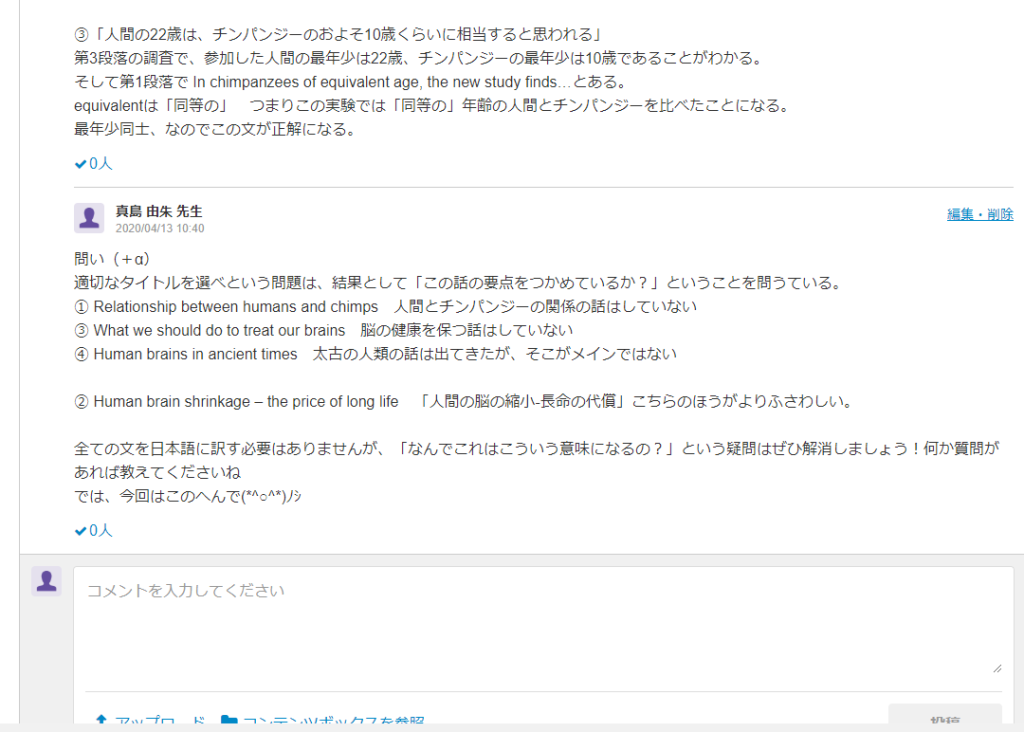Focus the コメントを入力してください comment field
Screen dimensions: 1024x732
(540, 620)
